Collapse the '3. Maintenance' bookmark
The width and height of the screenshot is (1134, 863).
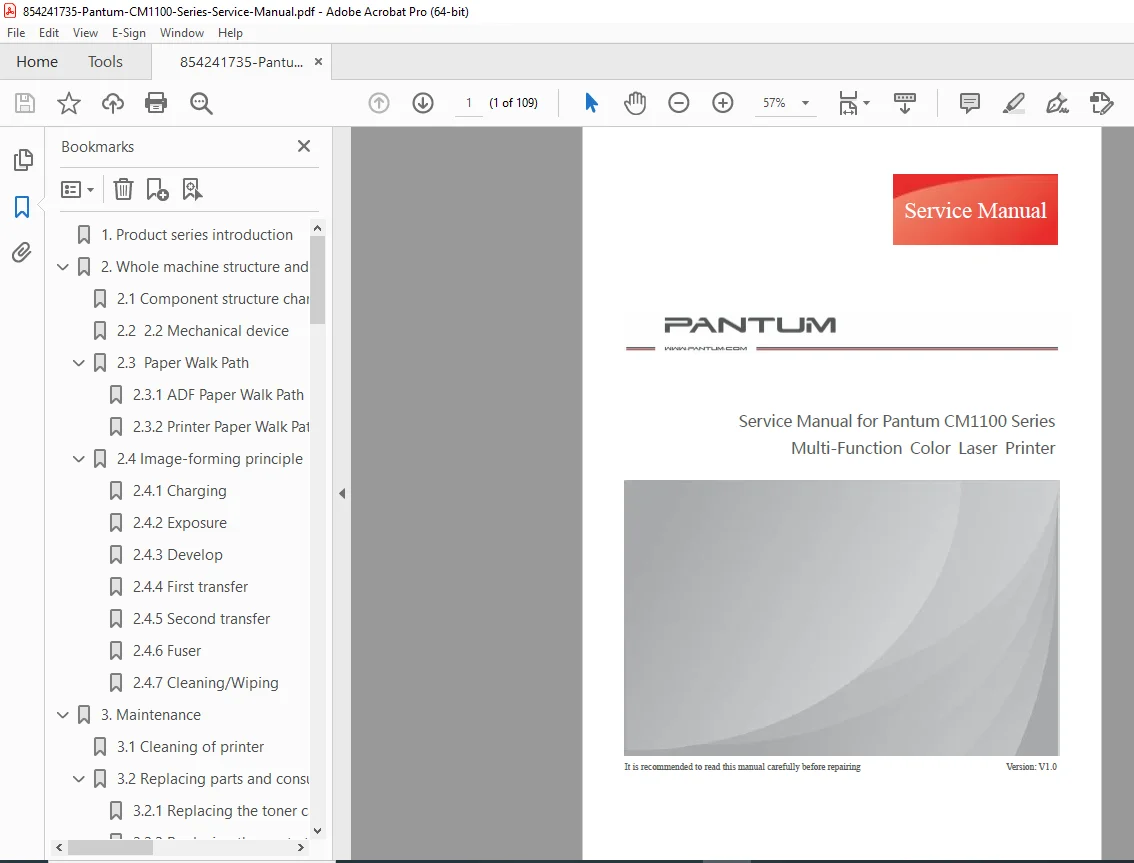coord(63,715)
